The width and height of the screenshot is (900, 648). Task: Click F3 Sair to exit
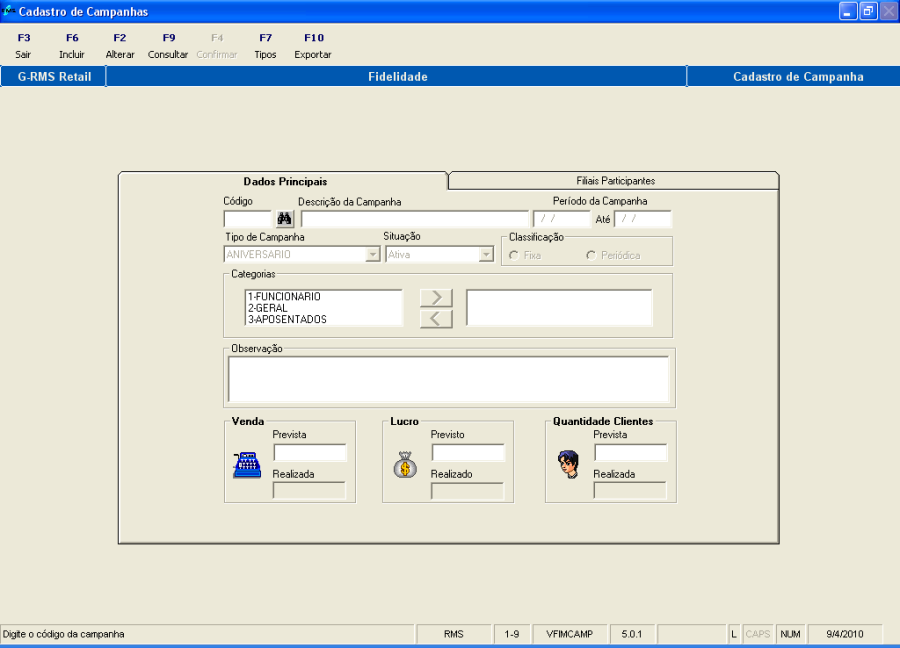click(x=24, y=46)
